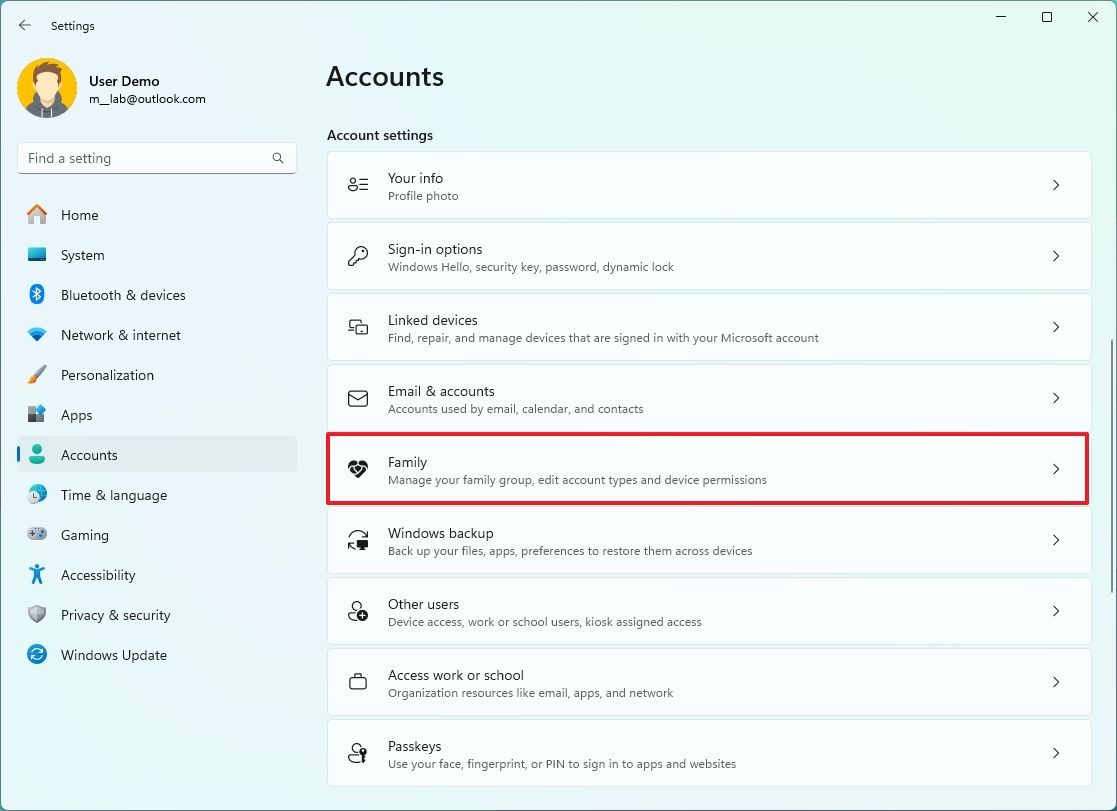The width and height of the screenshot is (1117, 811).
Task: Click the Gaming controller icon
Action: pos(36,535)
